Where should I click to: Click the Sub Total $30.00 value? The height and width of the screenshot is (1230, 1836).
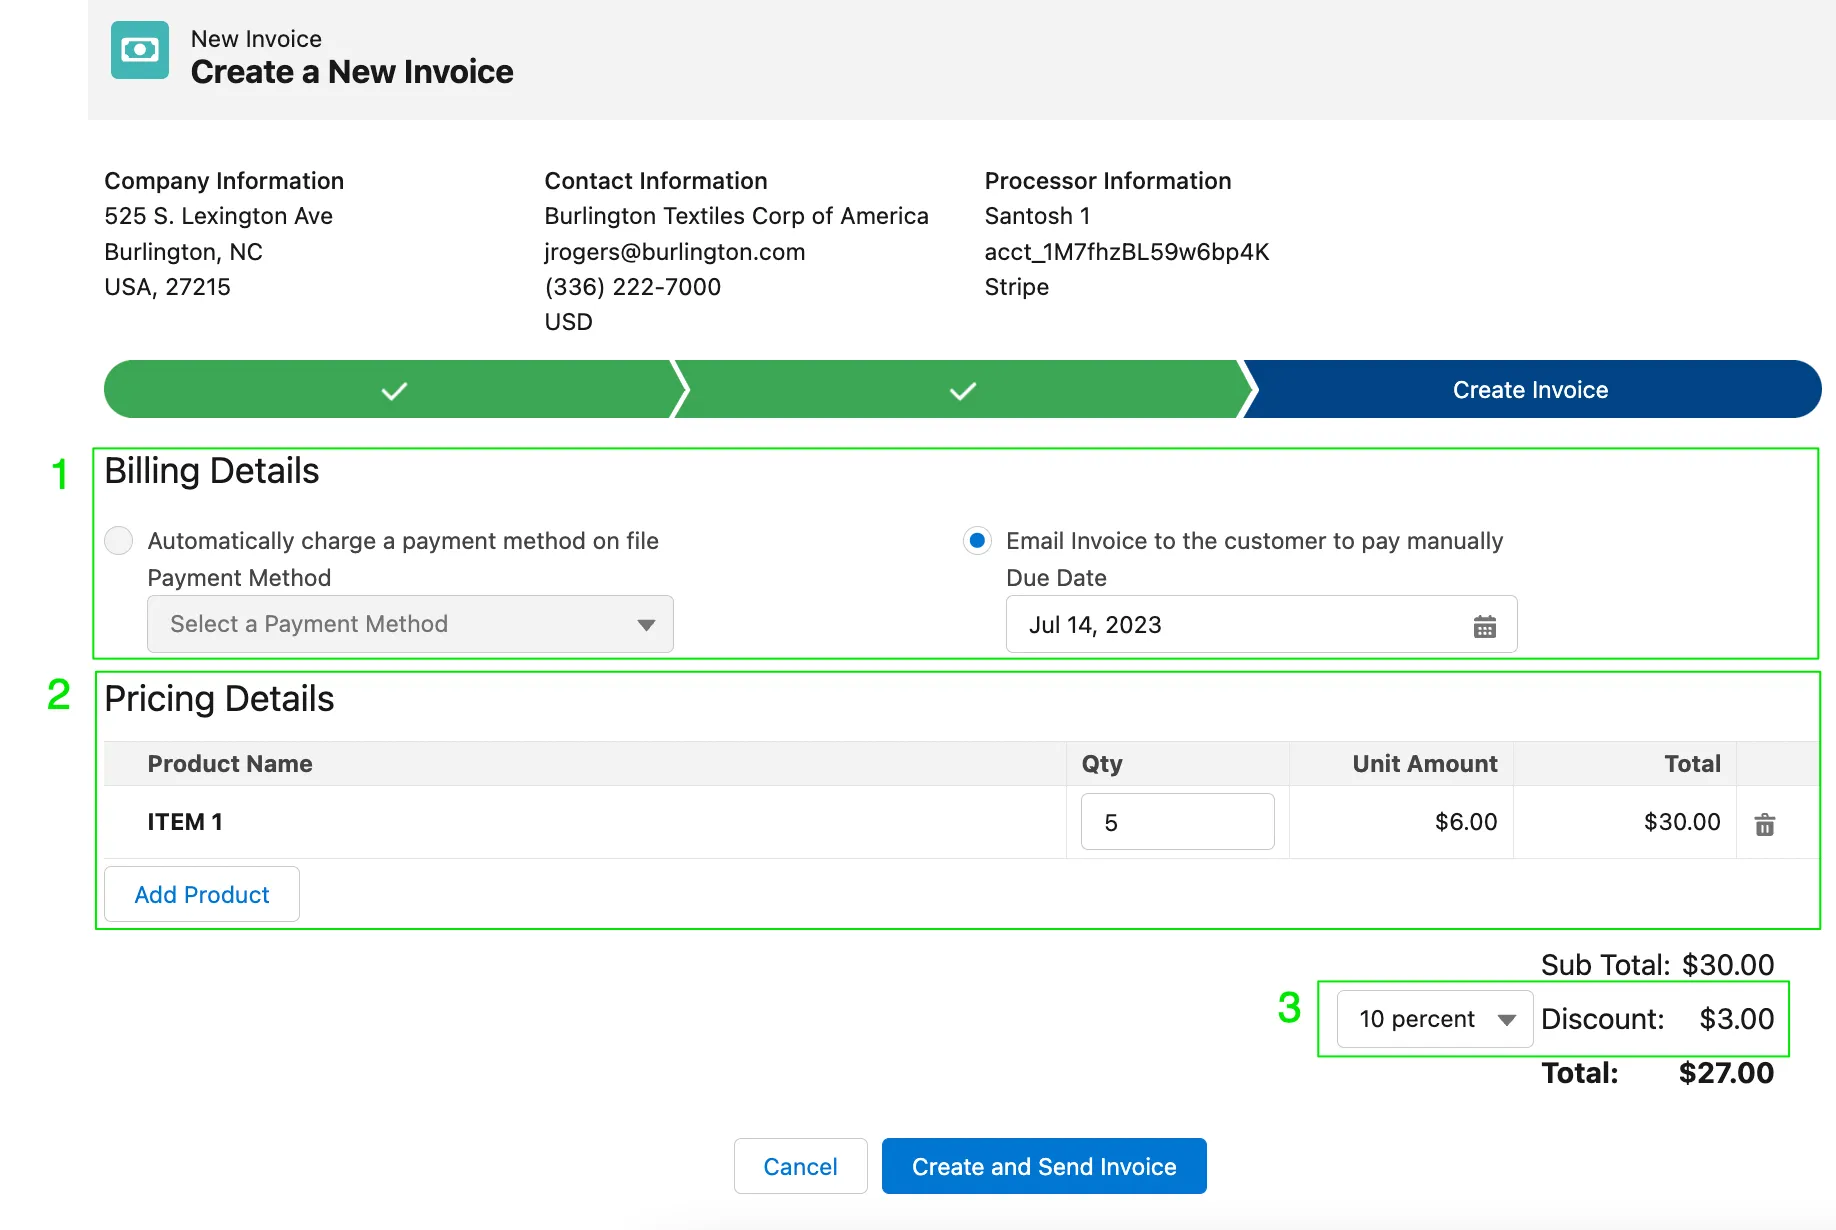[1727, 965]
